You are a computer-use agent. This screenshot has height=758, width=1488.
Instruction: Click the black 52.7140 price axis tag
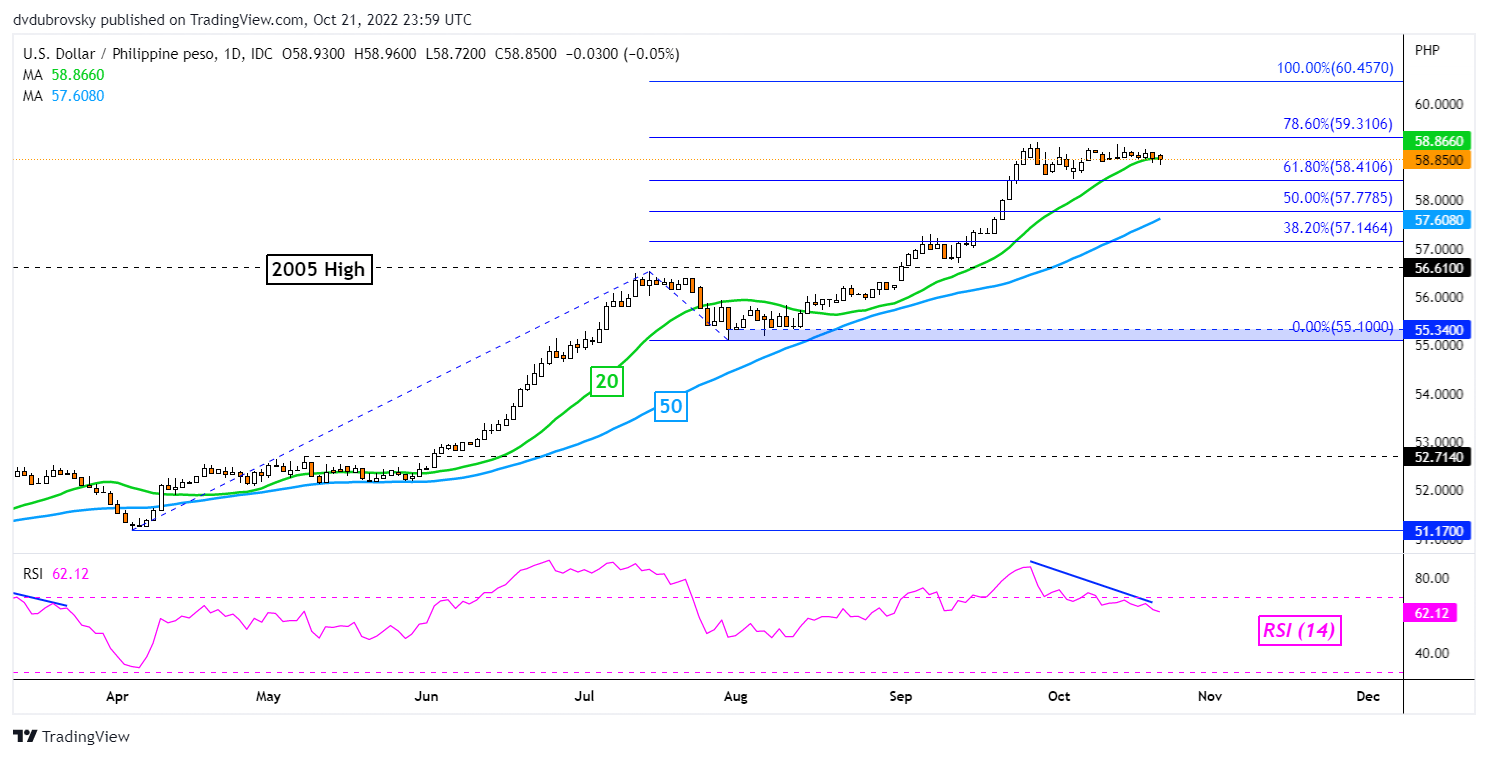point(1437,456)
